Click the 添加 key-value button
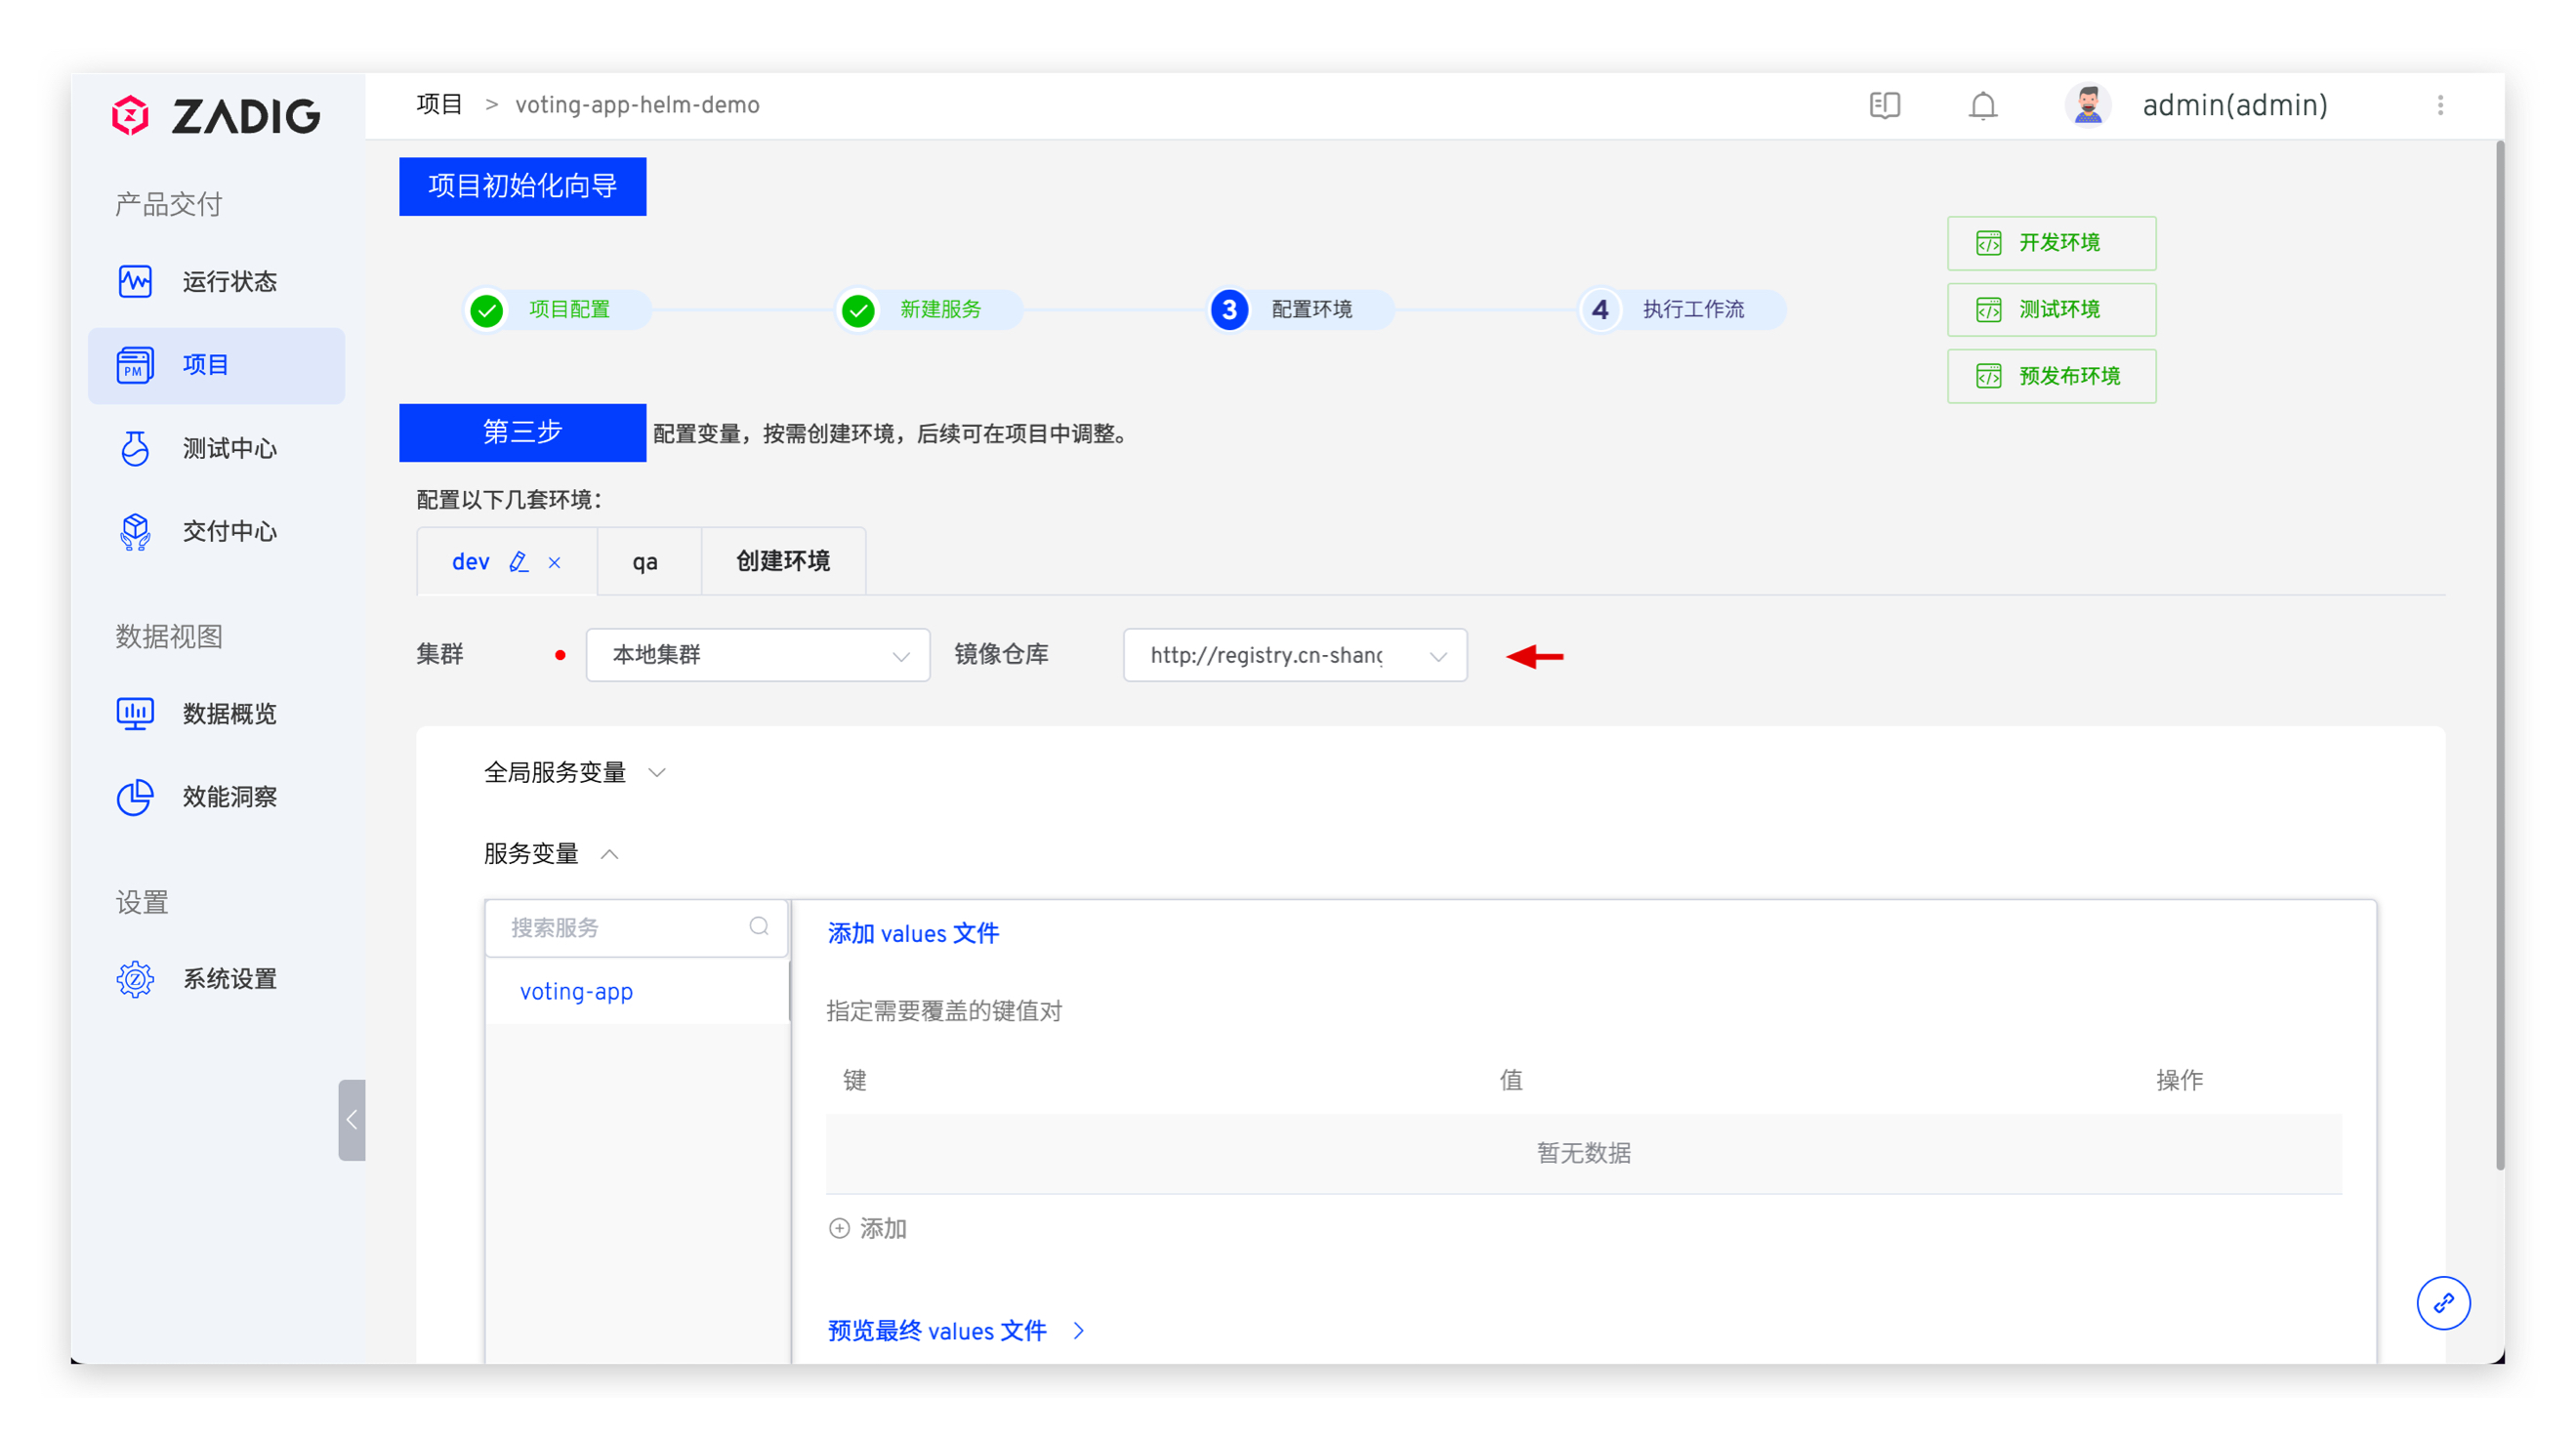This screenshot has width=2576, height=1437. tap(867, 1227)
